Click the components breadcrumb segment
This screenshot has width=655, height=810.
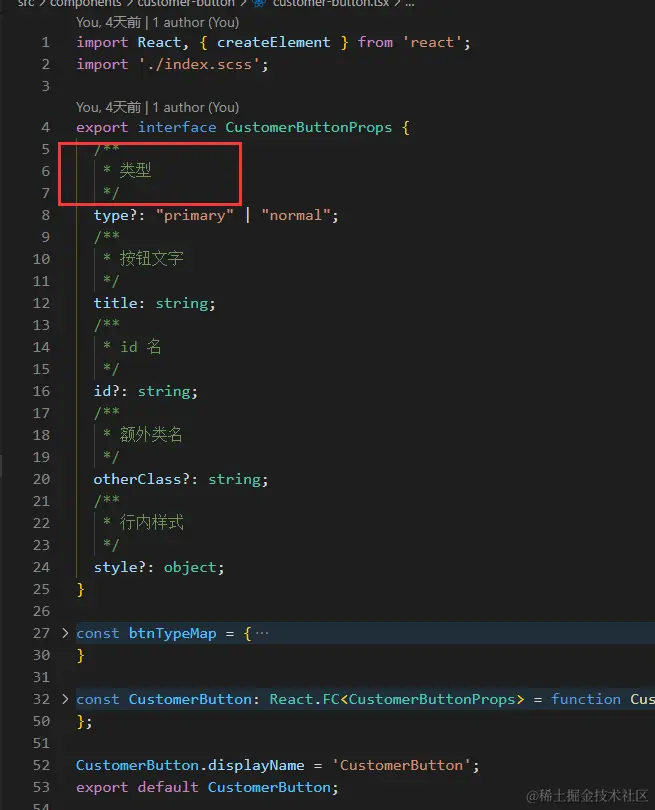pos(85,3)
